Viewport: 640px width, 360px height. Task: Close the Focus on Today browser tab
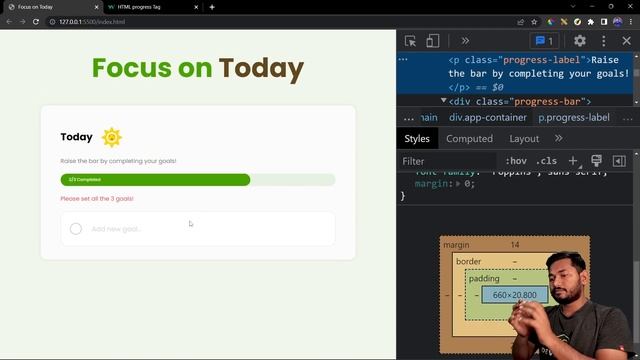click(x=97, y=7)
